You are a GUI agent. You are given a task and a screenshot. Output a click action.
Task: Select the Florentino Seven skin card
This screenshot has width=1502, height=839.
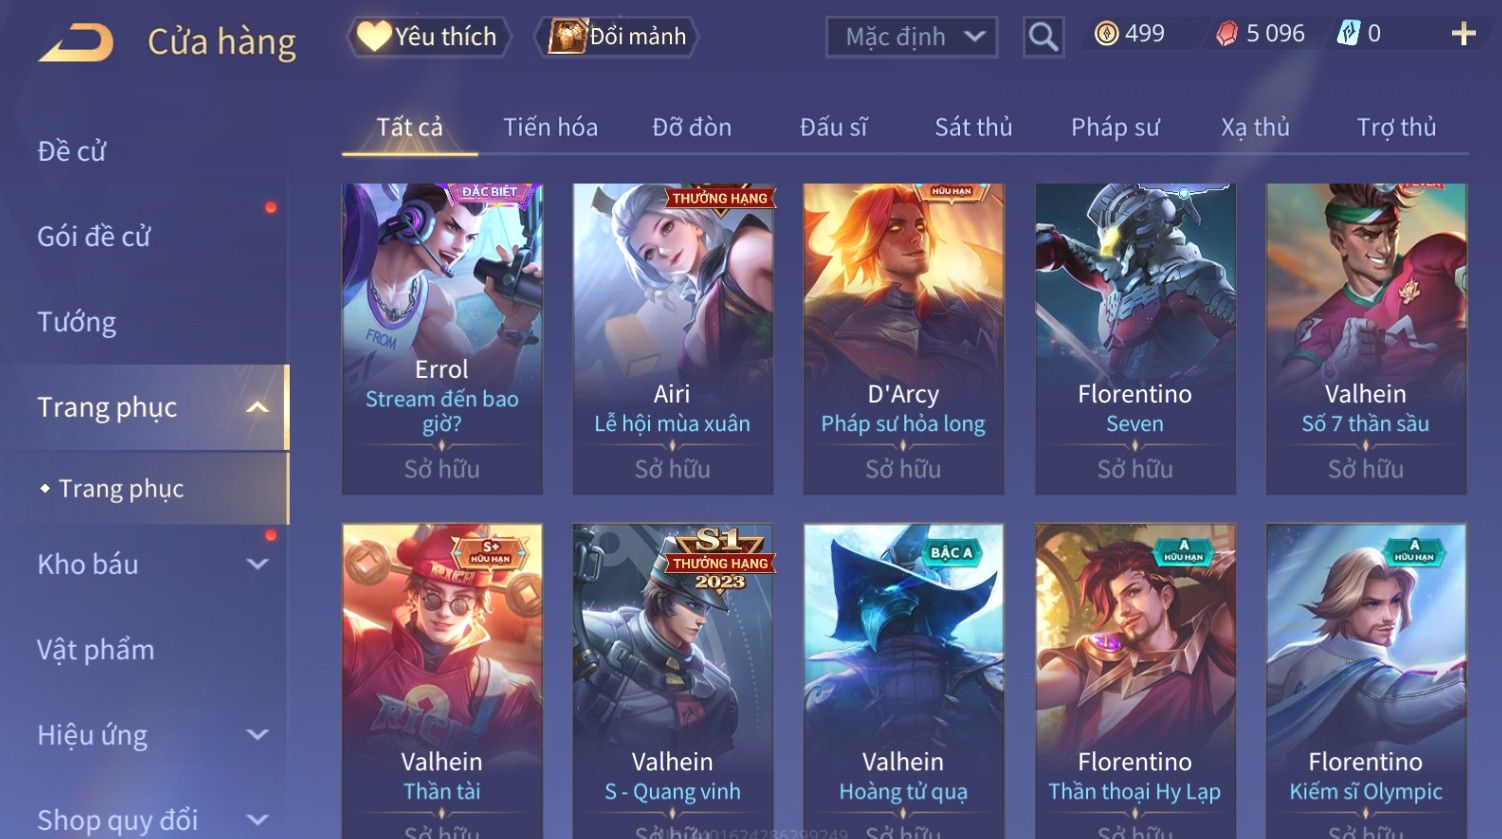[x=1135, y=338]
